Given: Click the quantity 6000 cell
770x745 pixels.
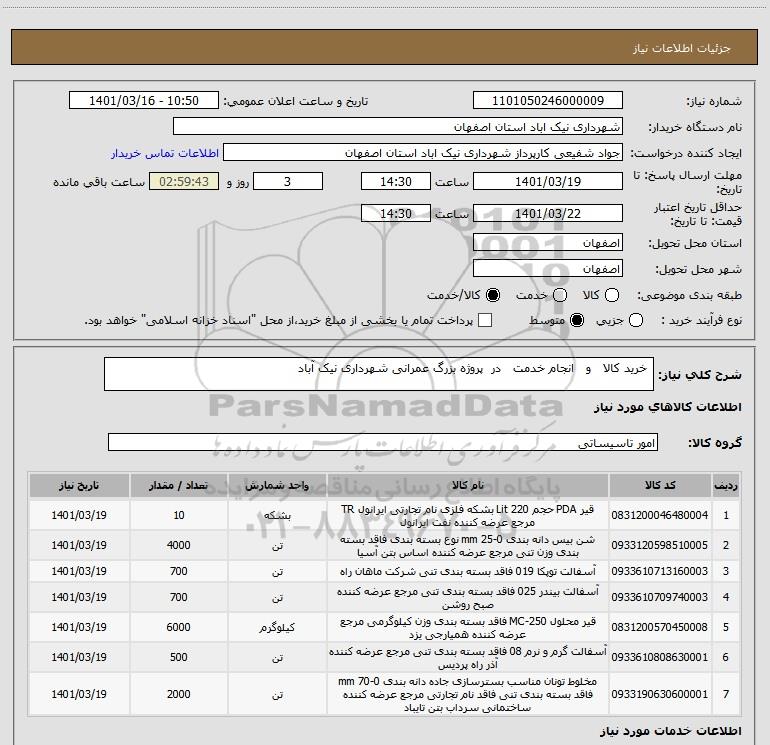Looking at the screenshot, I should coord(179,627).
